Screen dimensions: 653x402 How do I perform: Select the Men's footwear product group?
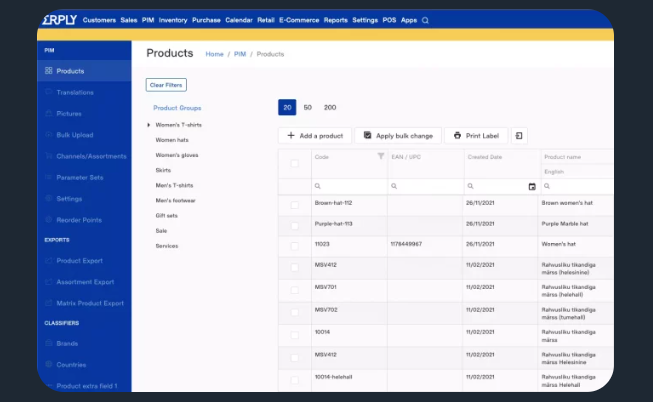(x=175, y=200)
